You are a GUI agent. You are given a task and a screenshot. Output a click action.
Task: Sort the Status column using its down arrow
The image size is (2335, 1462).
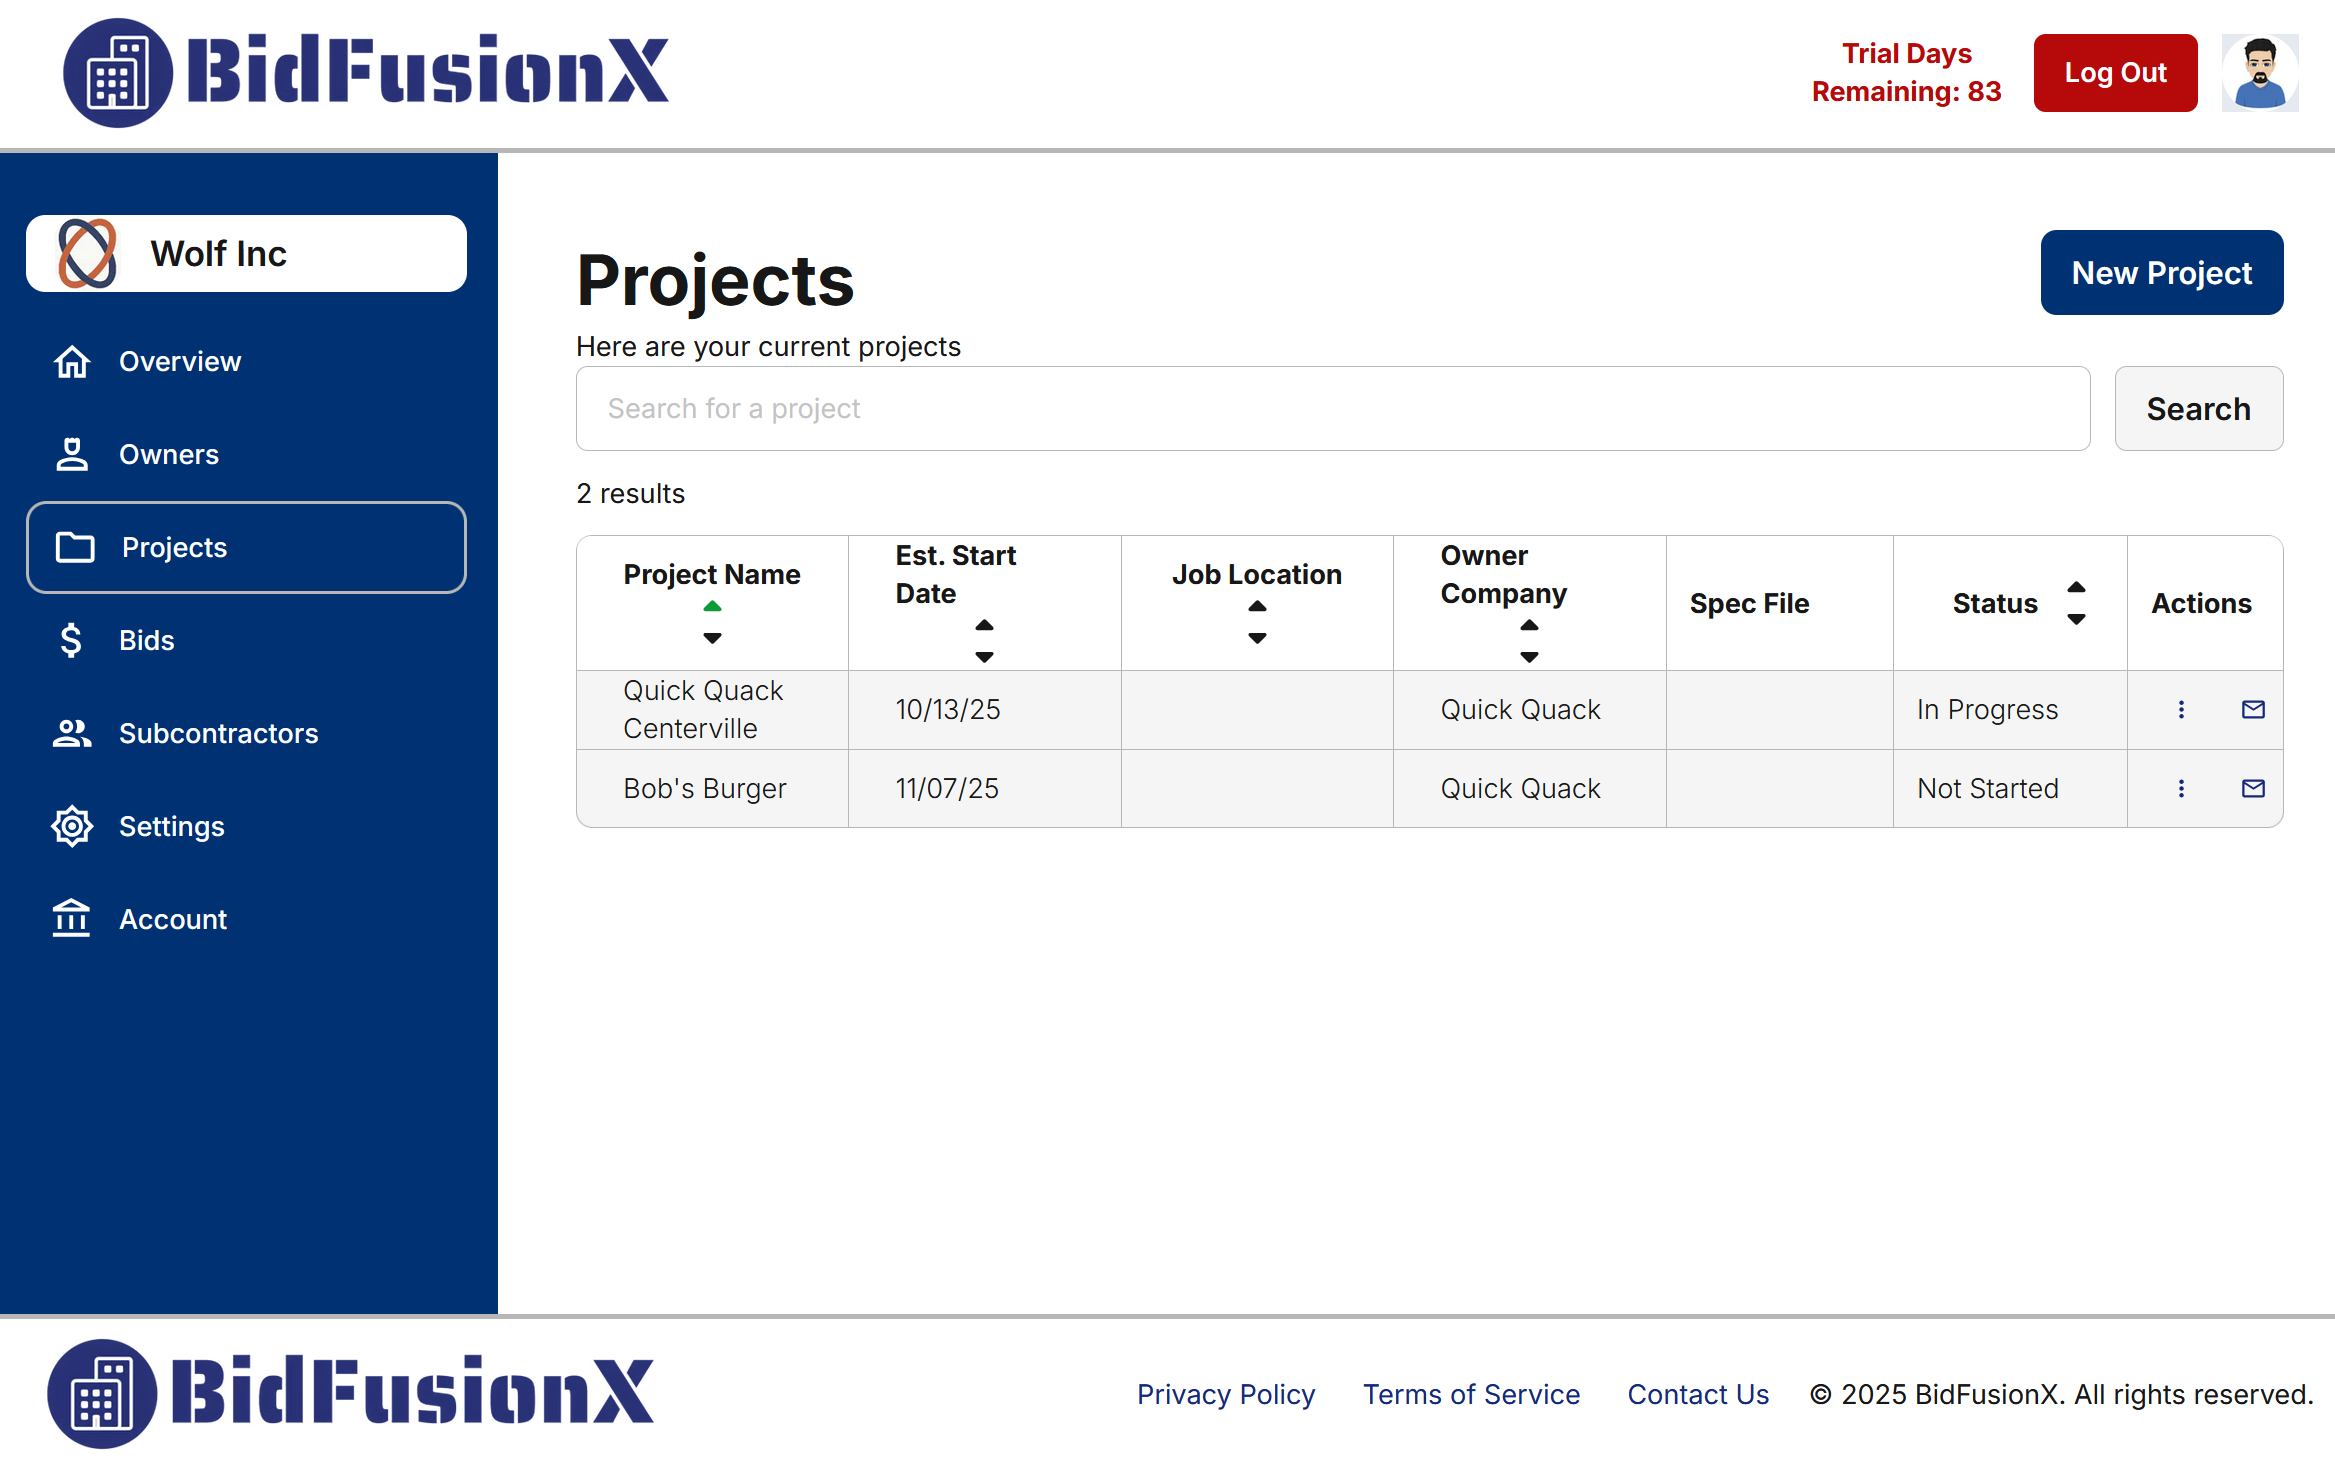(2077, 620)
